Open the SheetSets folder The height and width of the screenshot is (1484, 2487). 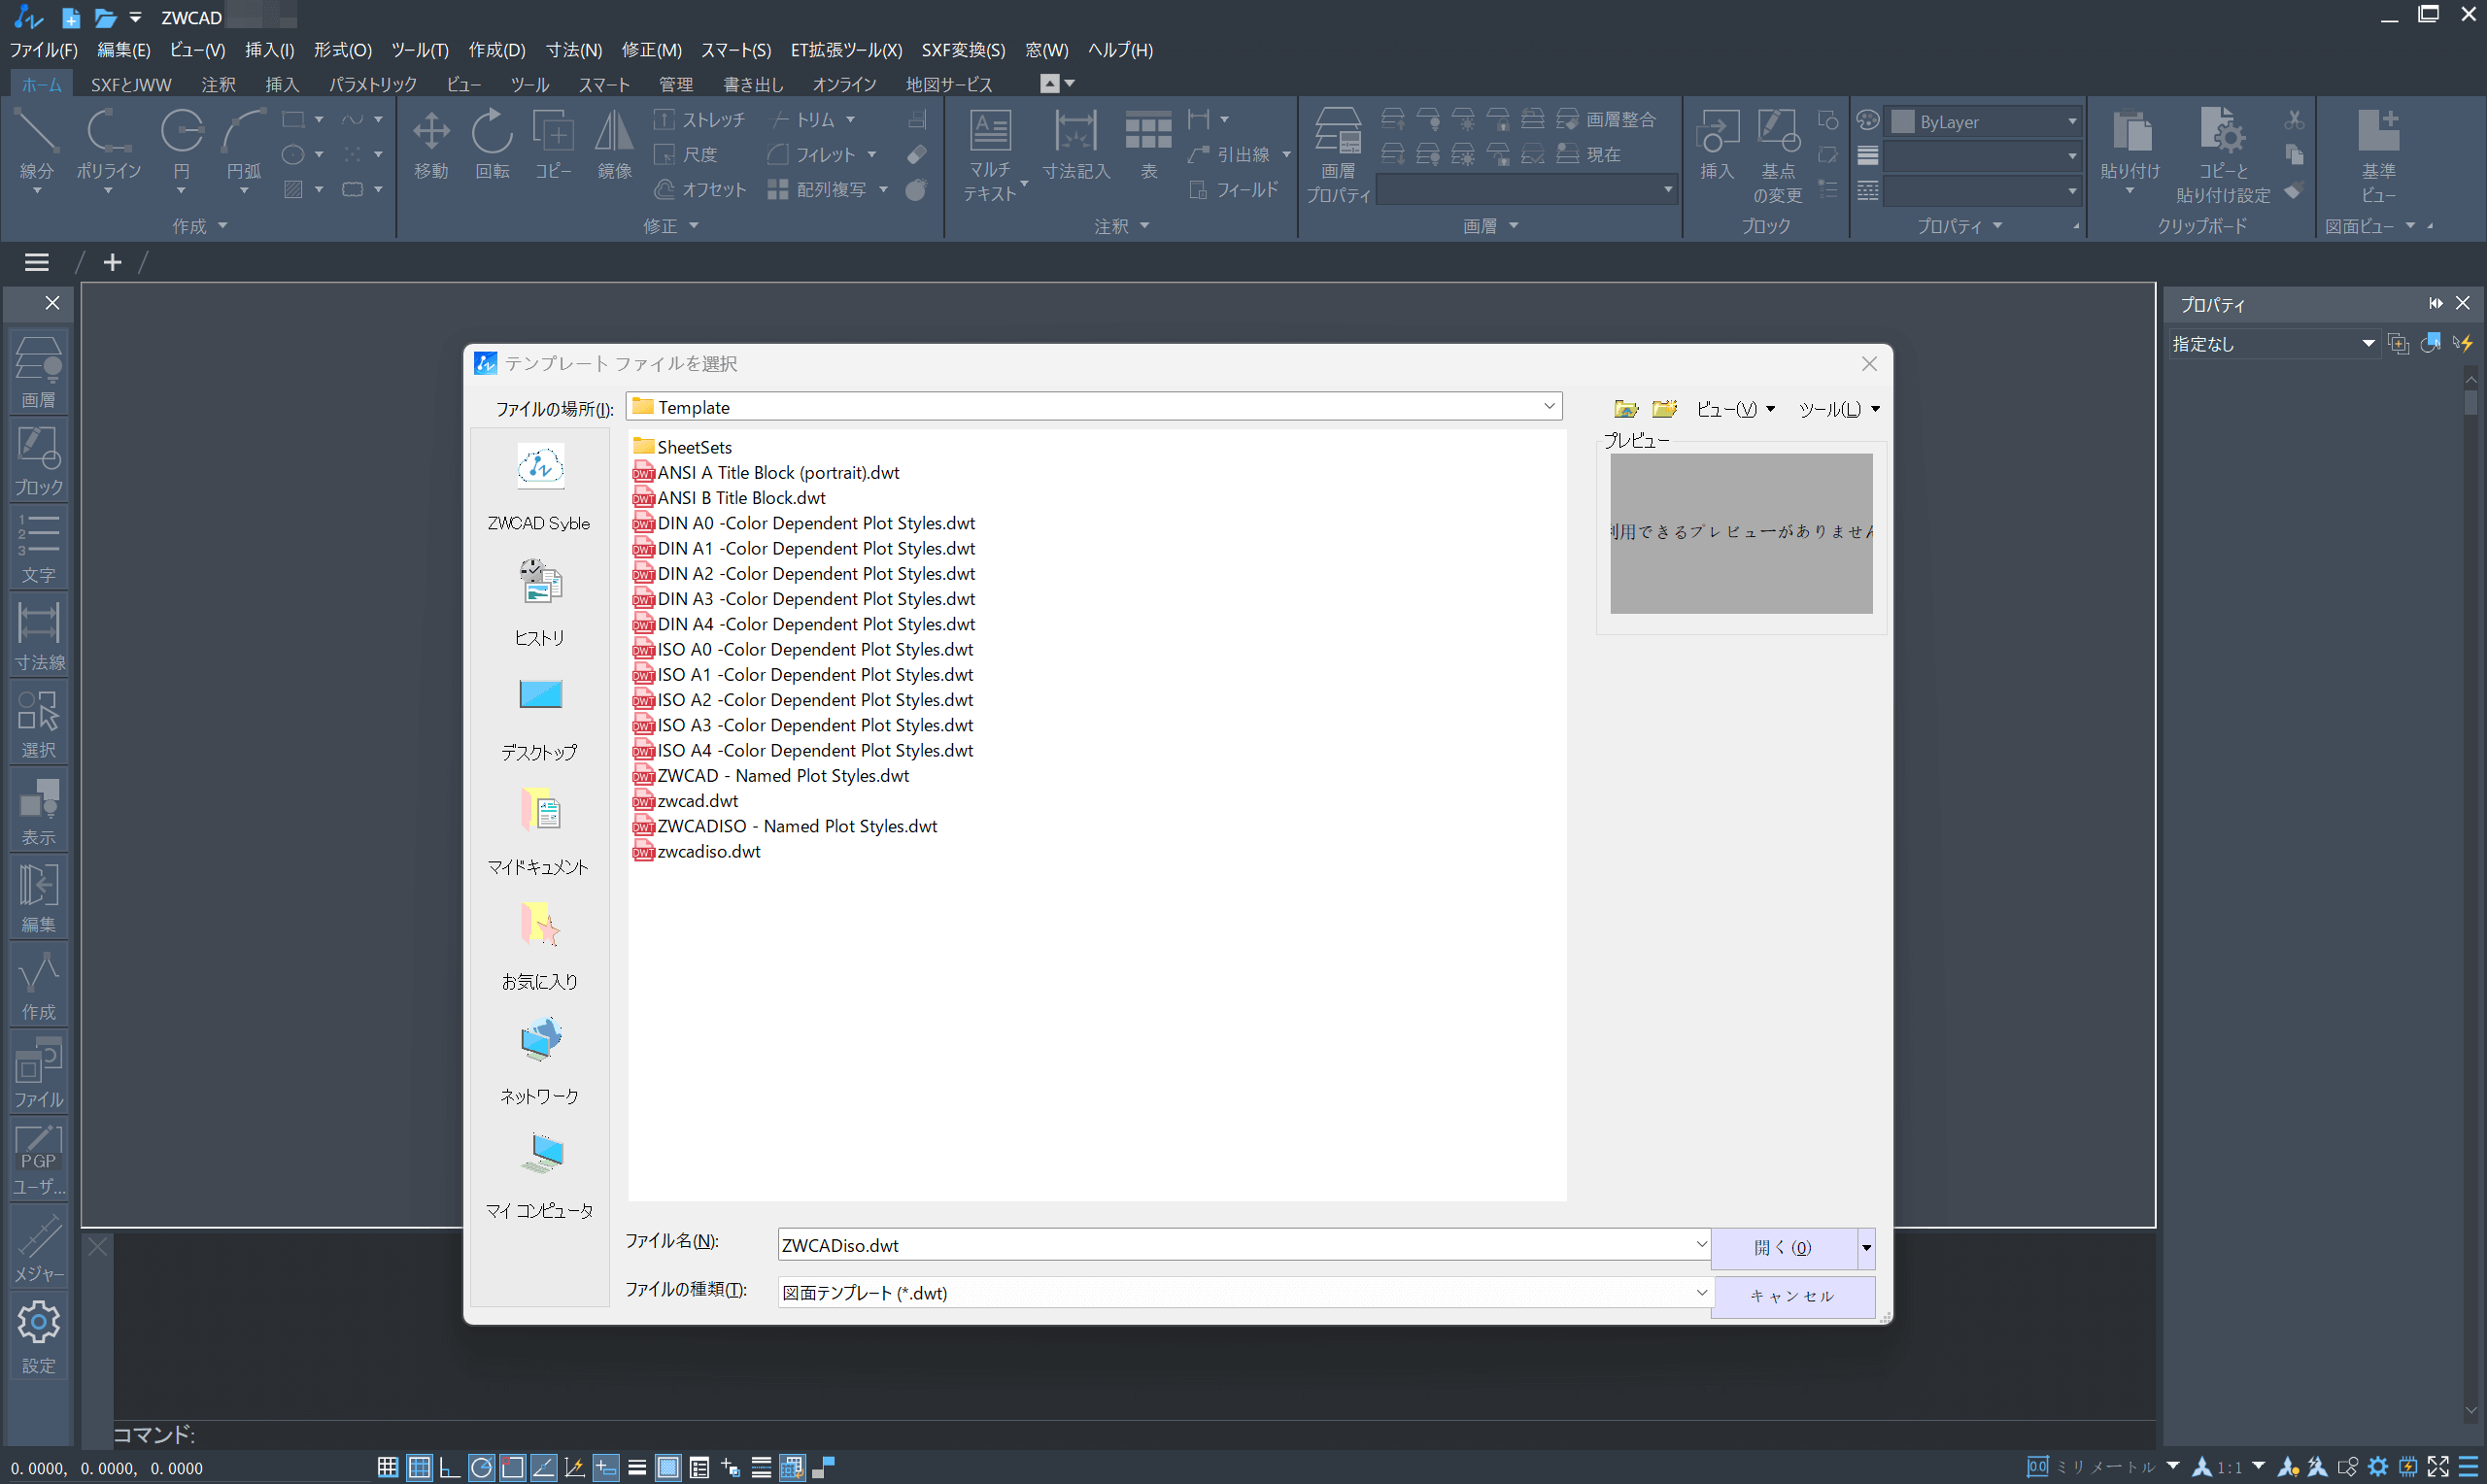point(683,447)
